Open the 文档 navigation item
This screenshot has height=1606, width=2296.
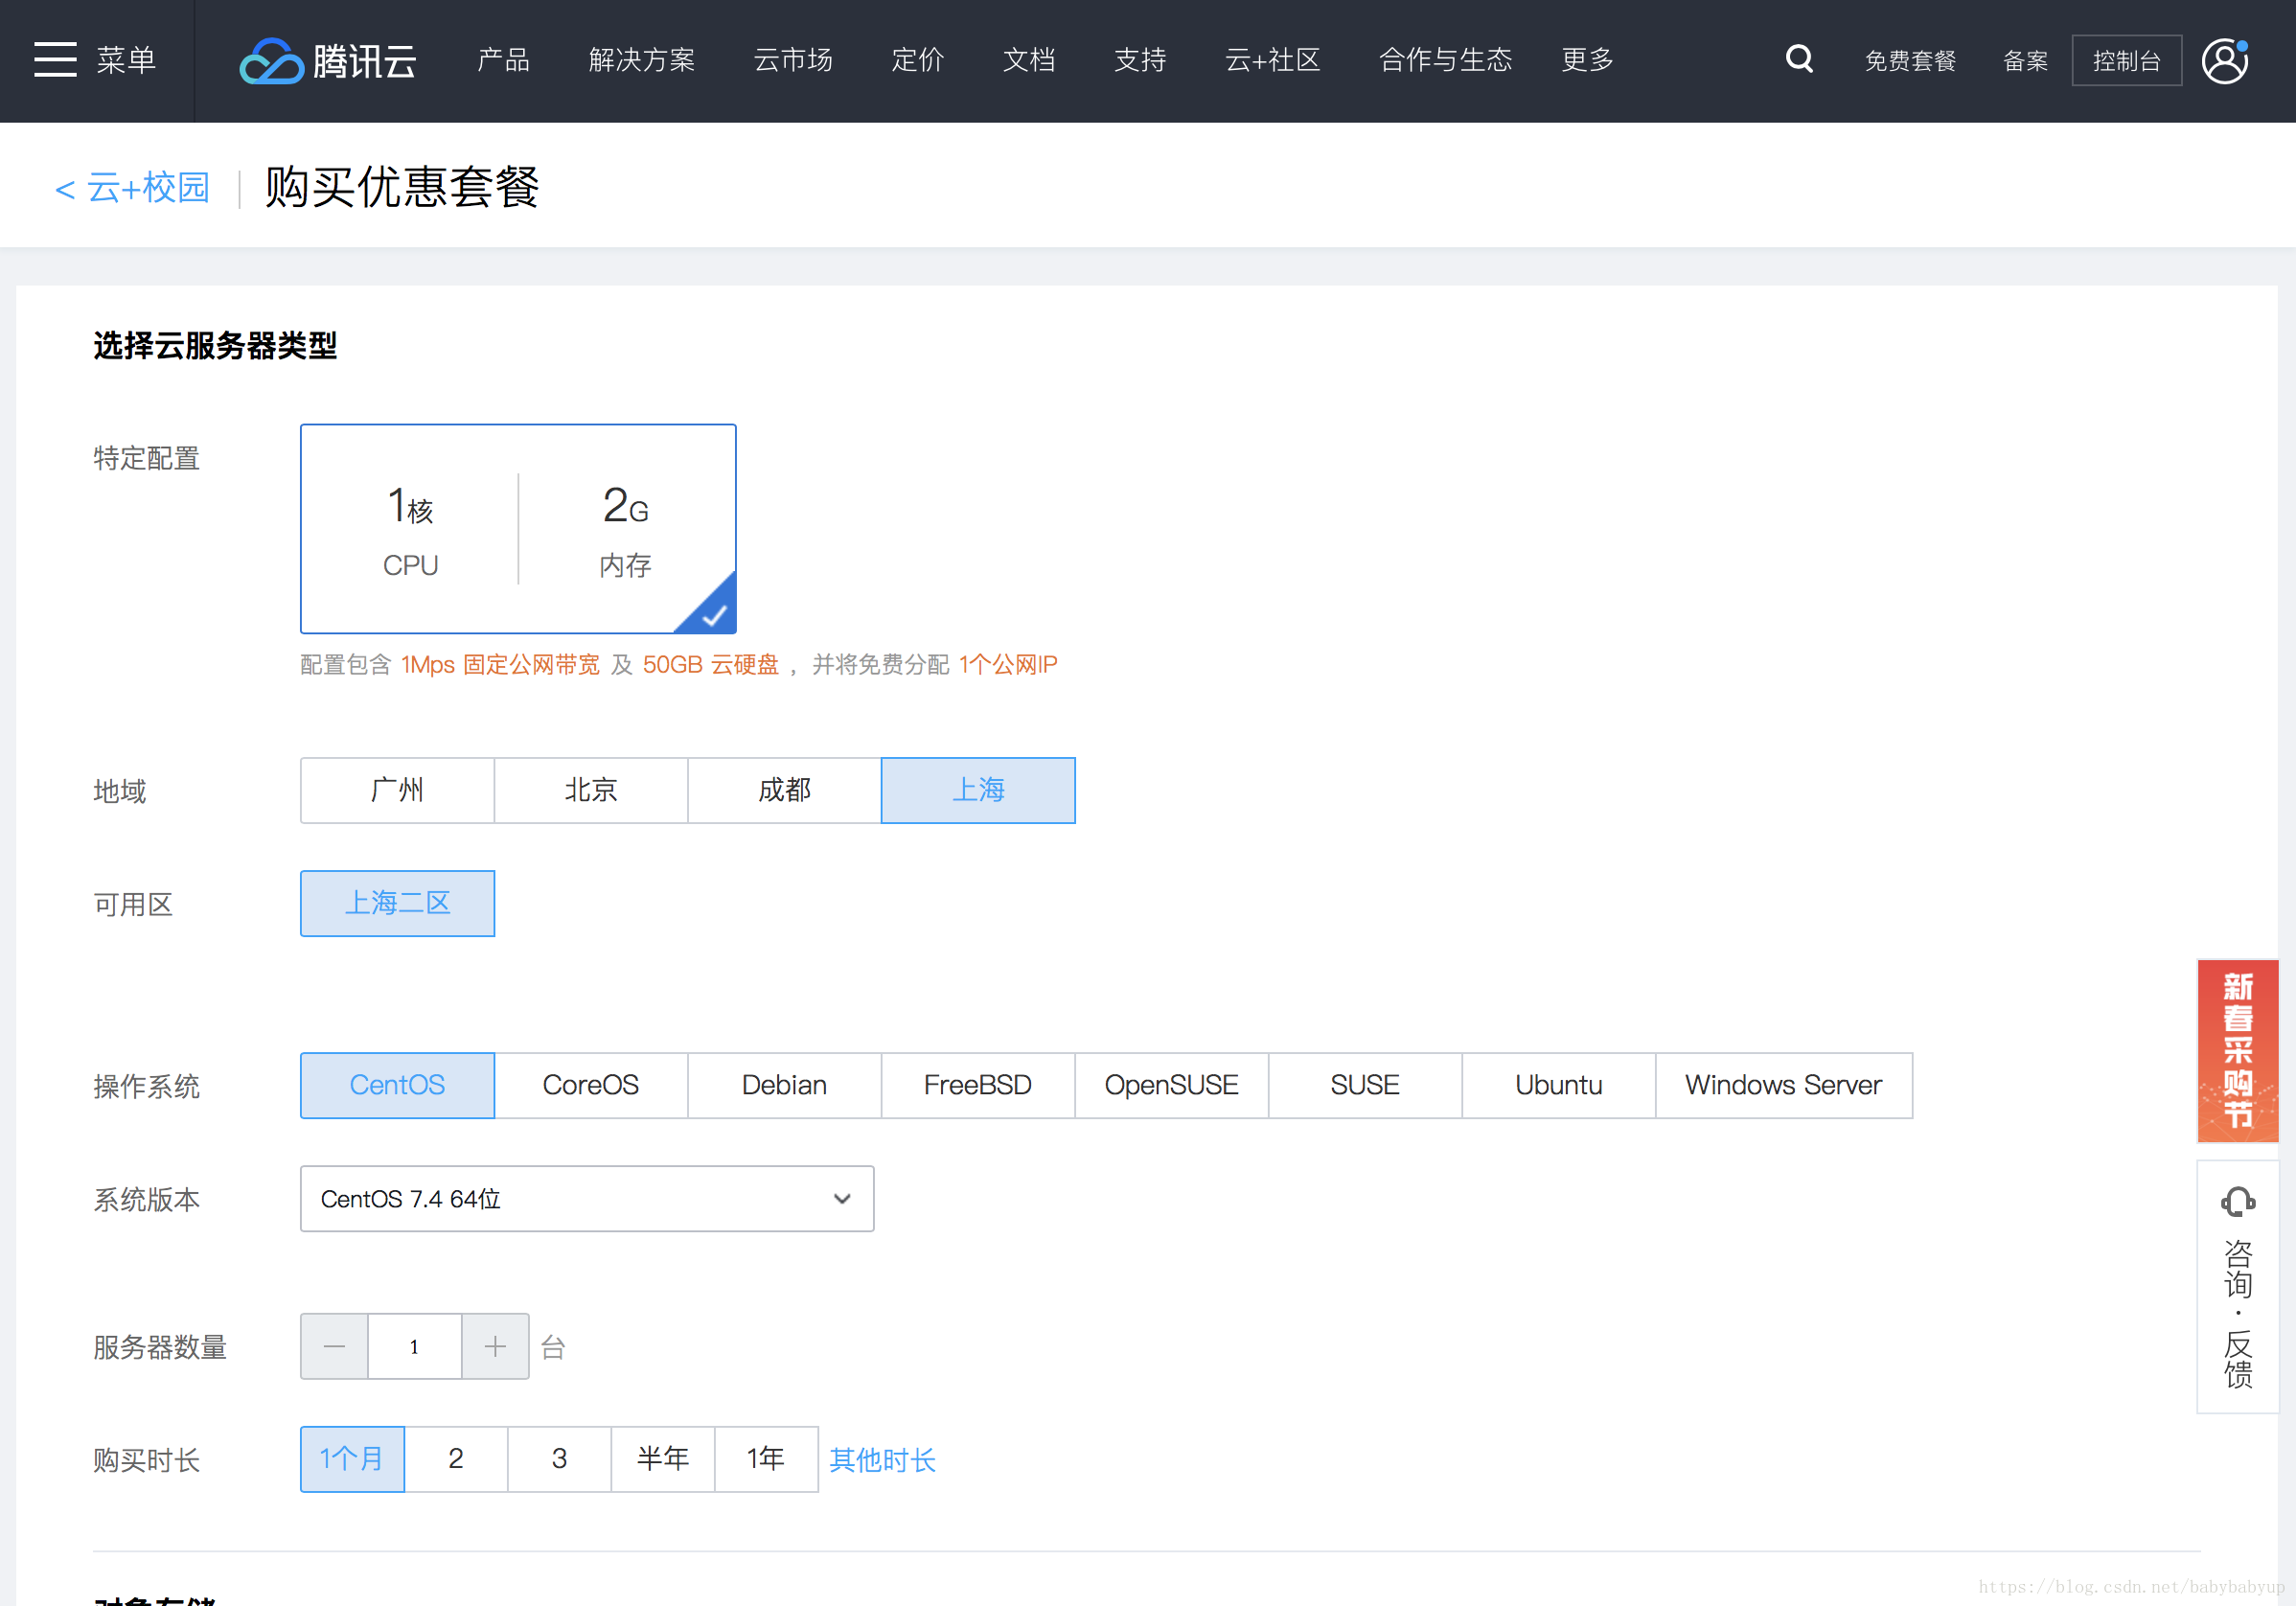click(x=1029, y=60)
